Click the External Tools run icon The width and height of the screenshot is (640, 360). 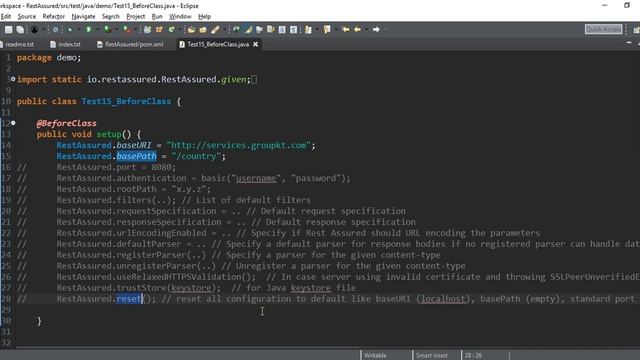coord(127,29)
